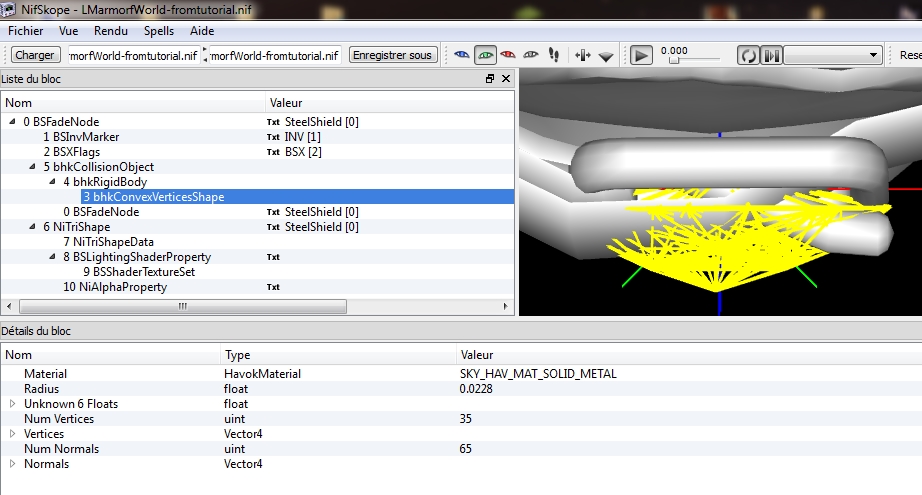
Task: Click the Nom column header in block list
Action: point(133,103)
